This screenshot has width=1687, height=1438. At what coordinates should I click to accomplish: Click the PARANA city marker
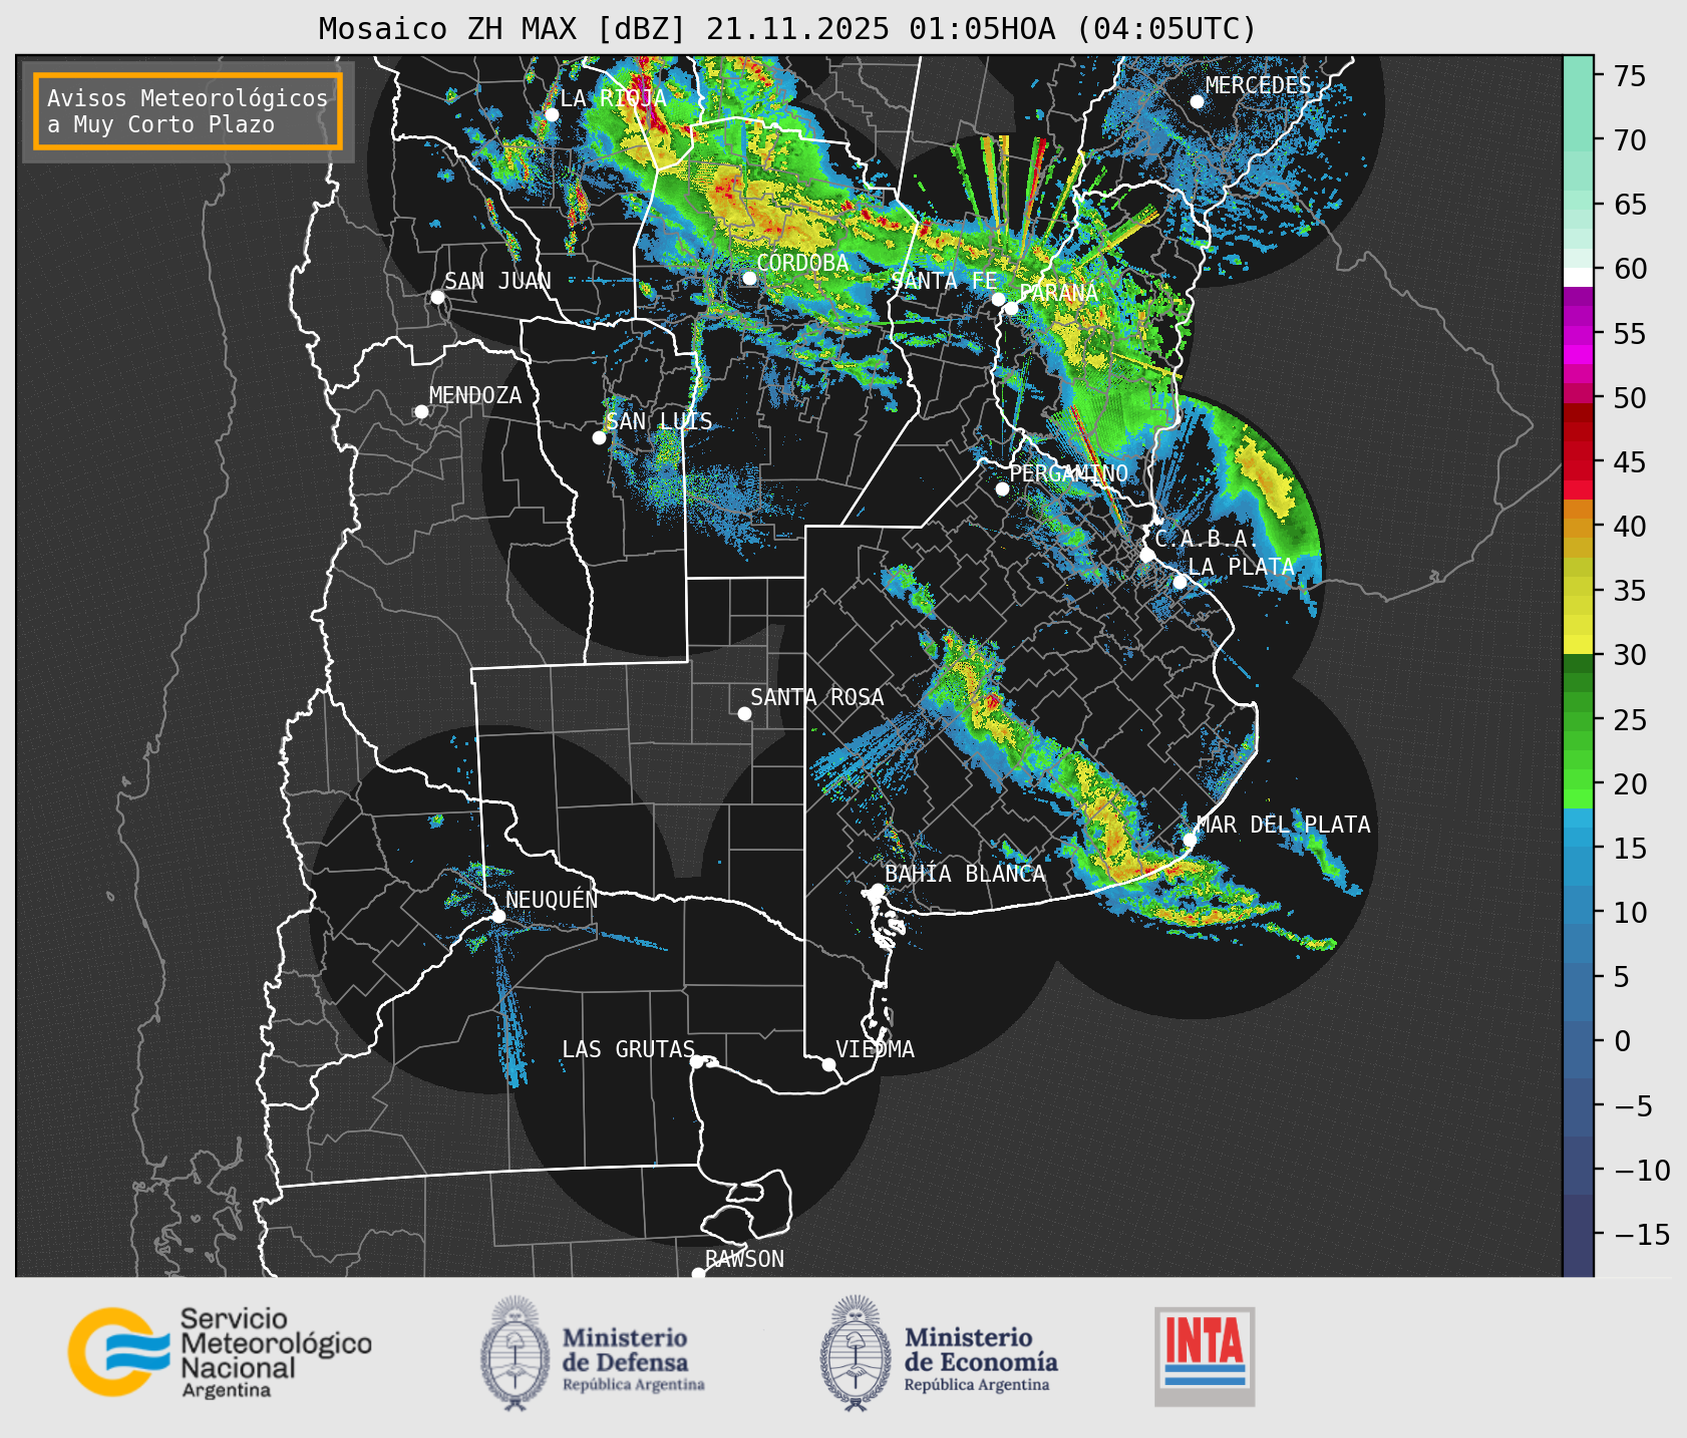[1011, 308]
